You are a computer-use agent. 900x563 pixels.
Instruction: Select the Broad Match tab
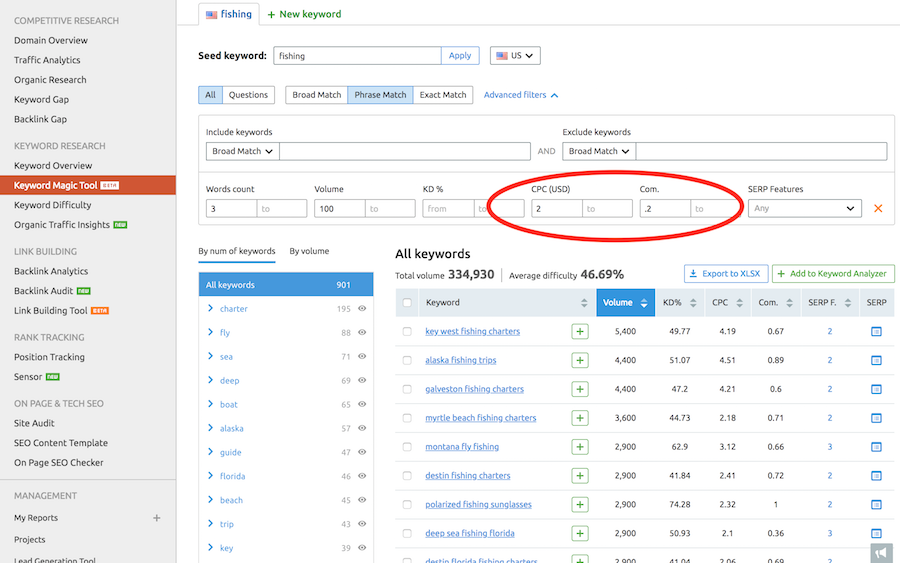tap(316, 95)
